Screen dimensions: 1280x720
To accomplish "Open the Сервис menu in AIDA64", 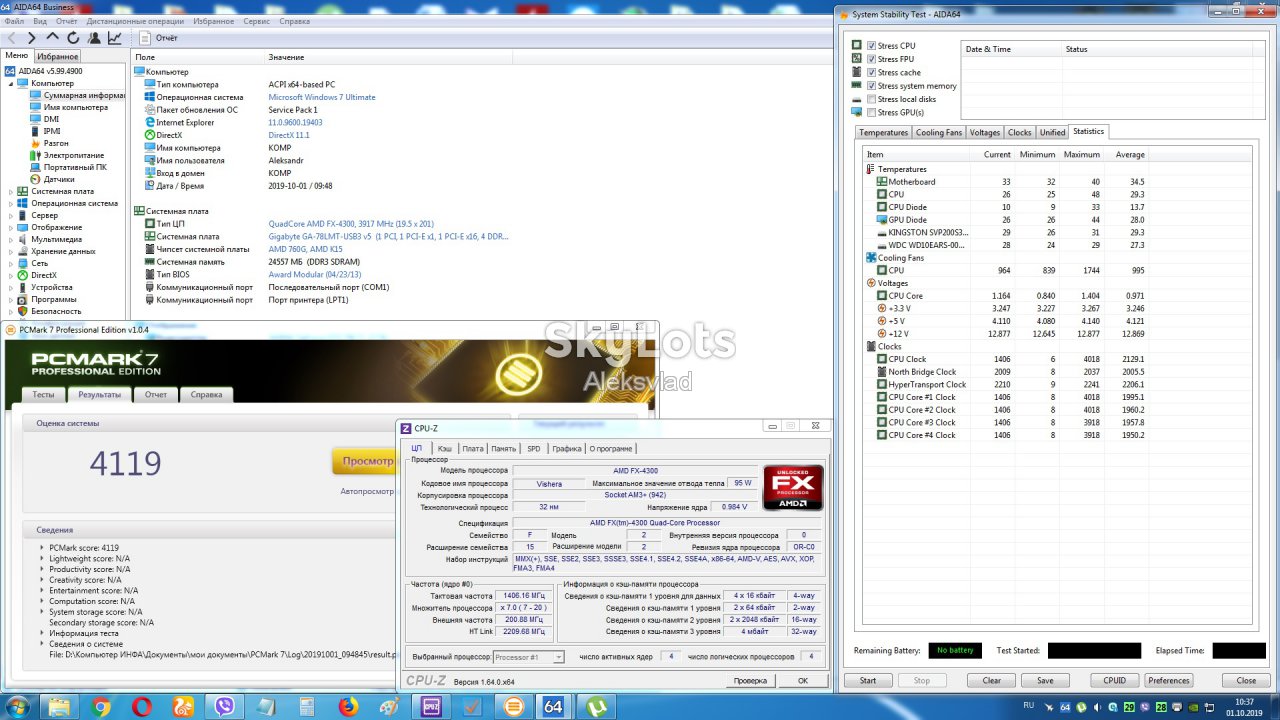I will point(256,21).
